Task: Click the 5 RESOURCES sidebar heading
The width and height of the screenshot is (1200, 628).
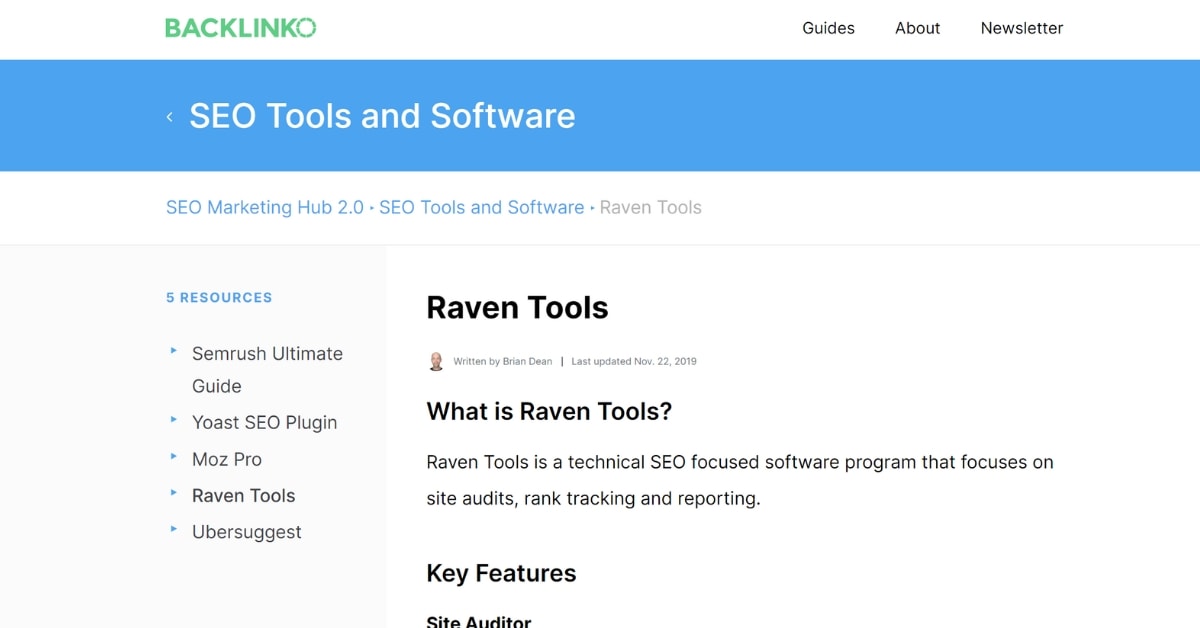Action: click(x=219, y=297)
